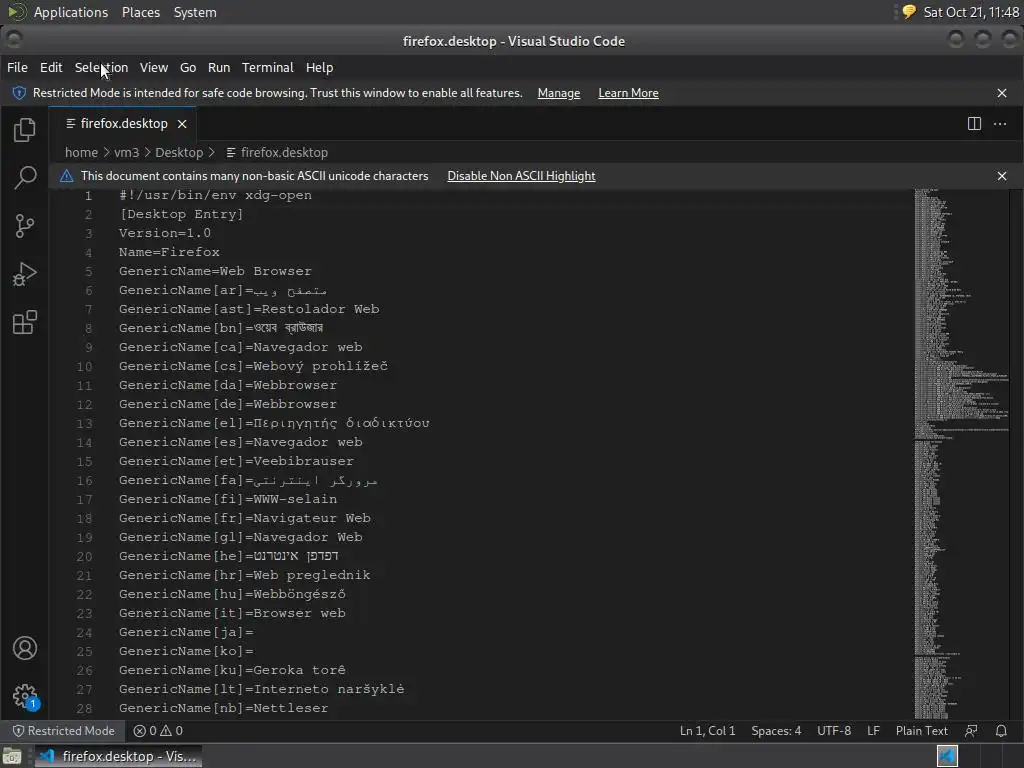Open the Applications menu in top panel
Screen dimensions: 1024x768
(x=71, y=12)
